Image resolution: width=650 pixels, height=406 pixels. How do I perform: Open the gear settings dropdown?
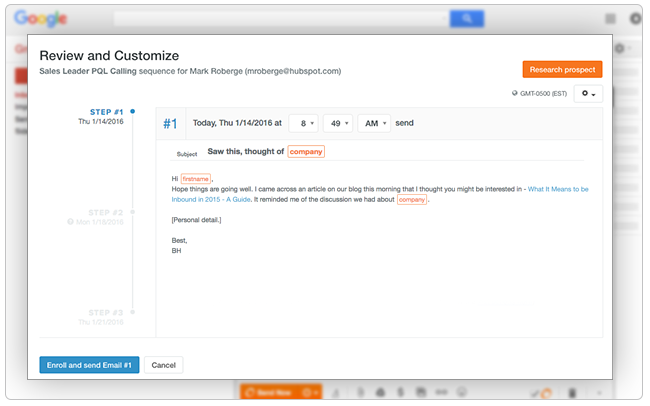(588, 94)
